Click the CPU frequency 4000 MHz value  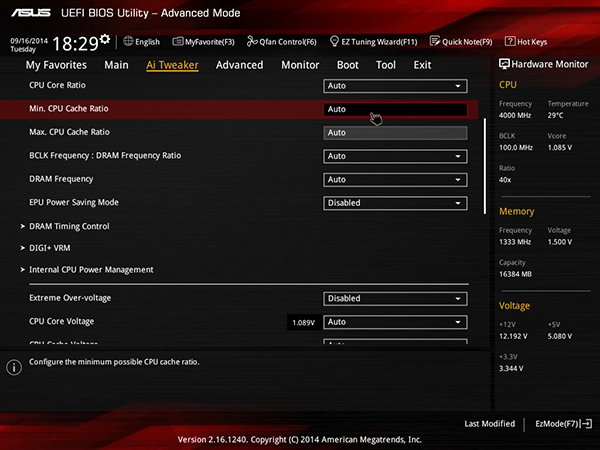coord(515,115)
